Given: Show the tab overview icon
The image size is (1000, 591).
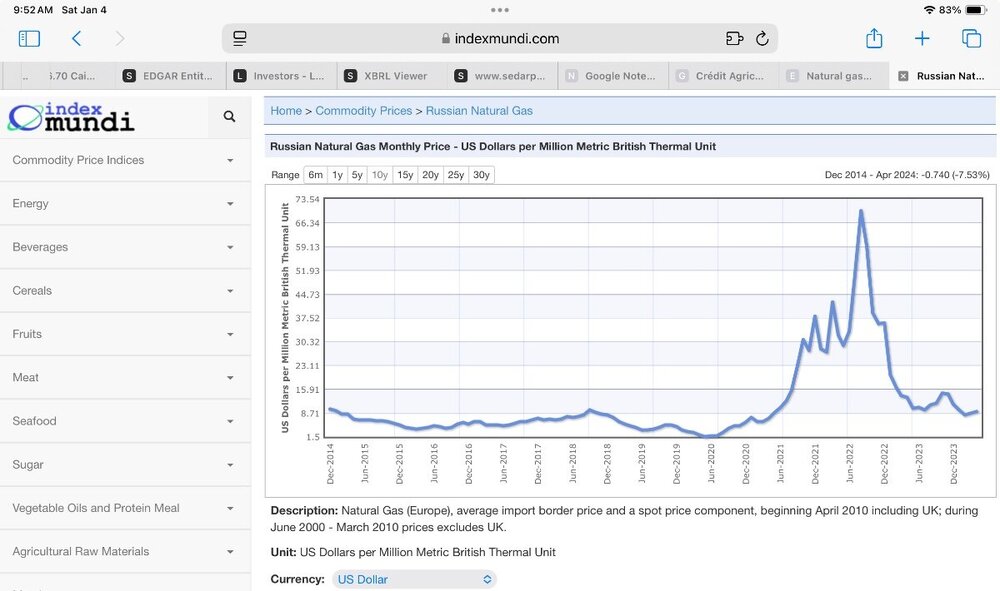Looking at the screenshot, I should (971, 39).
